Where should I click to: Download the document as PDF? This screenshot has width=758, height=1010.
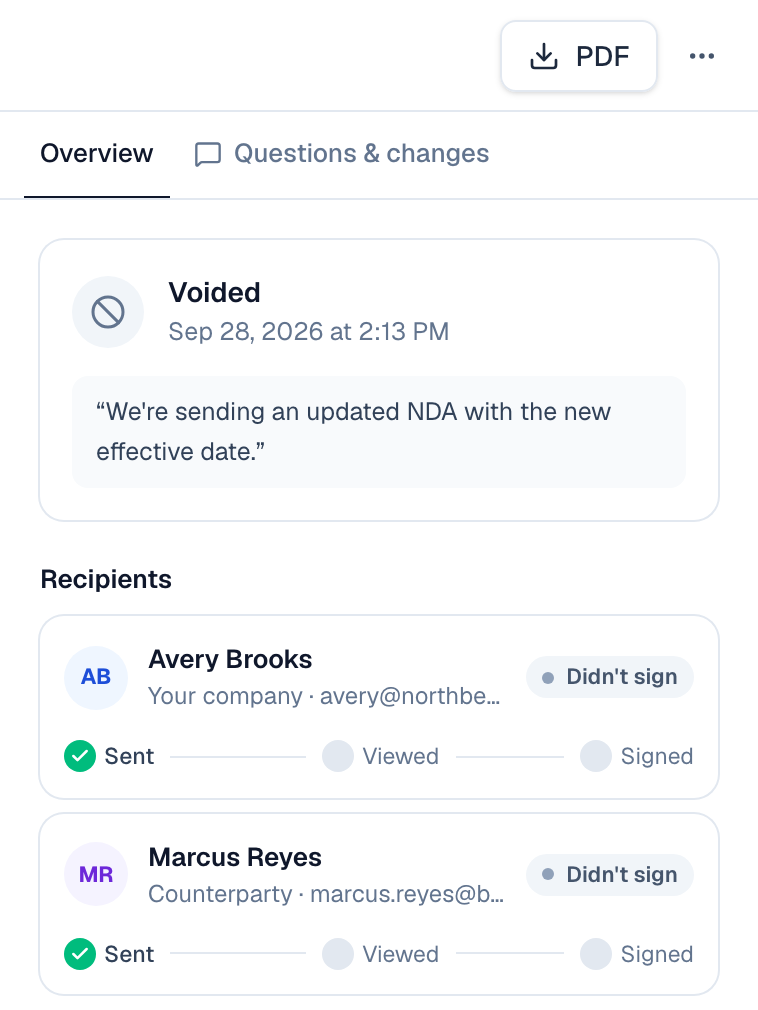point(579,56)
